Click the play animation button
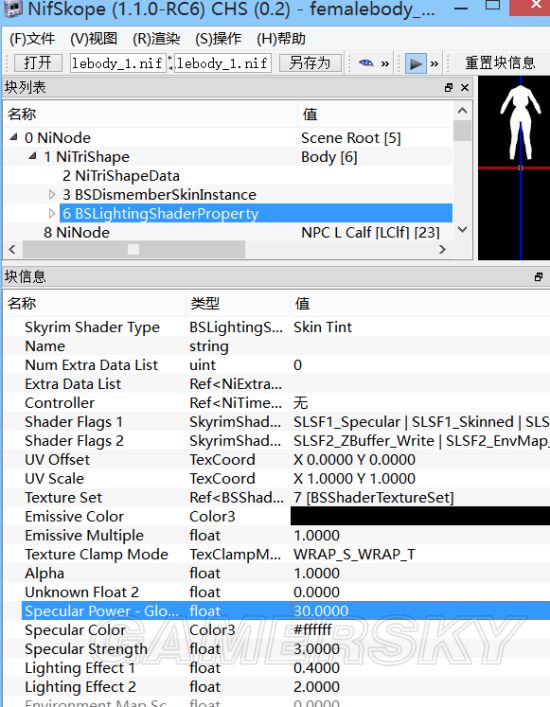Screen dimensions: 550x707 415,64
